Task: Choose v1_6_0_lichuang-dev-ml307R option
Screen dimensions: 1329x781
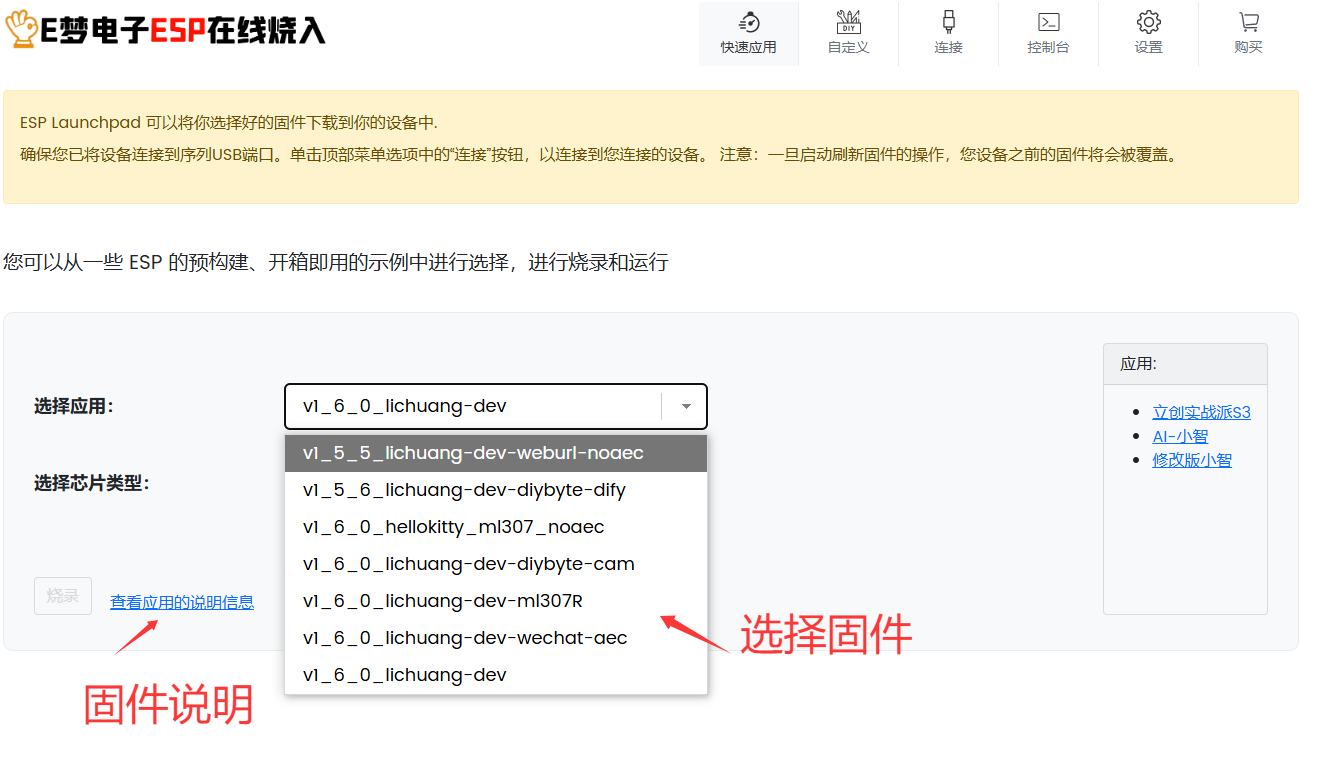Action: 442,601
